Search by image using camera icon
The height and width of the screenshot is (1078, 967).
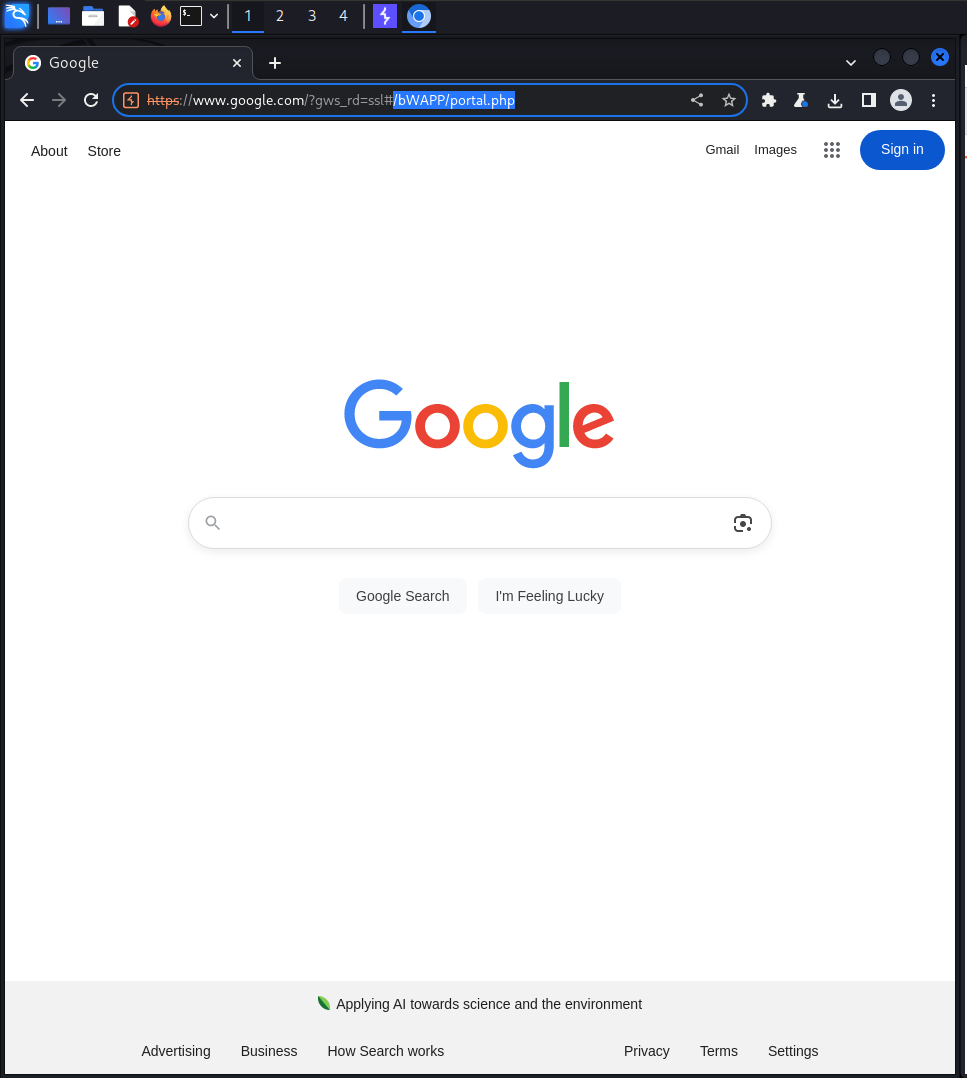click(742, 523)
